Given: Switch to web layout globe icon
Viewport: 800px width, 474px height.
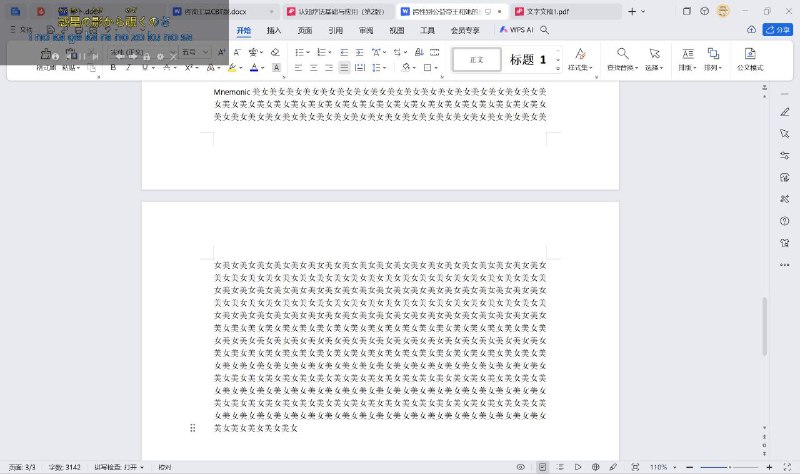Looking at the screenshot, I should coord(595,467).
